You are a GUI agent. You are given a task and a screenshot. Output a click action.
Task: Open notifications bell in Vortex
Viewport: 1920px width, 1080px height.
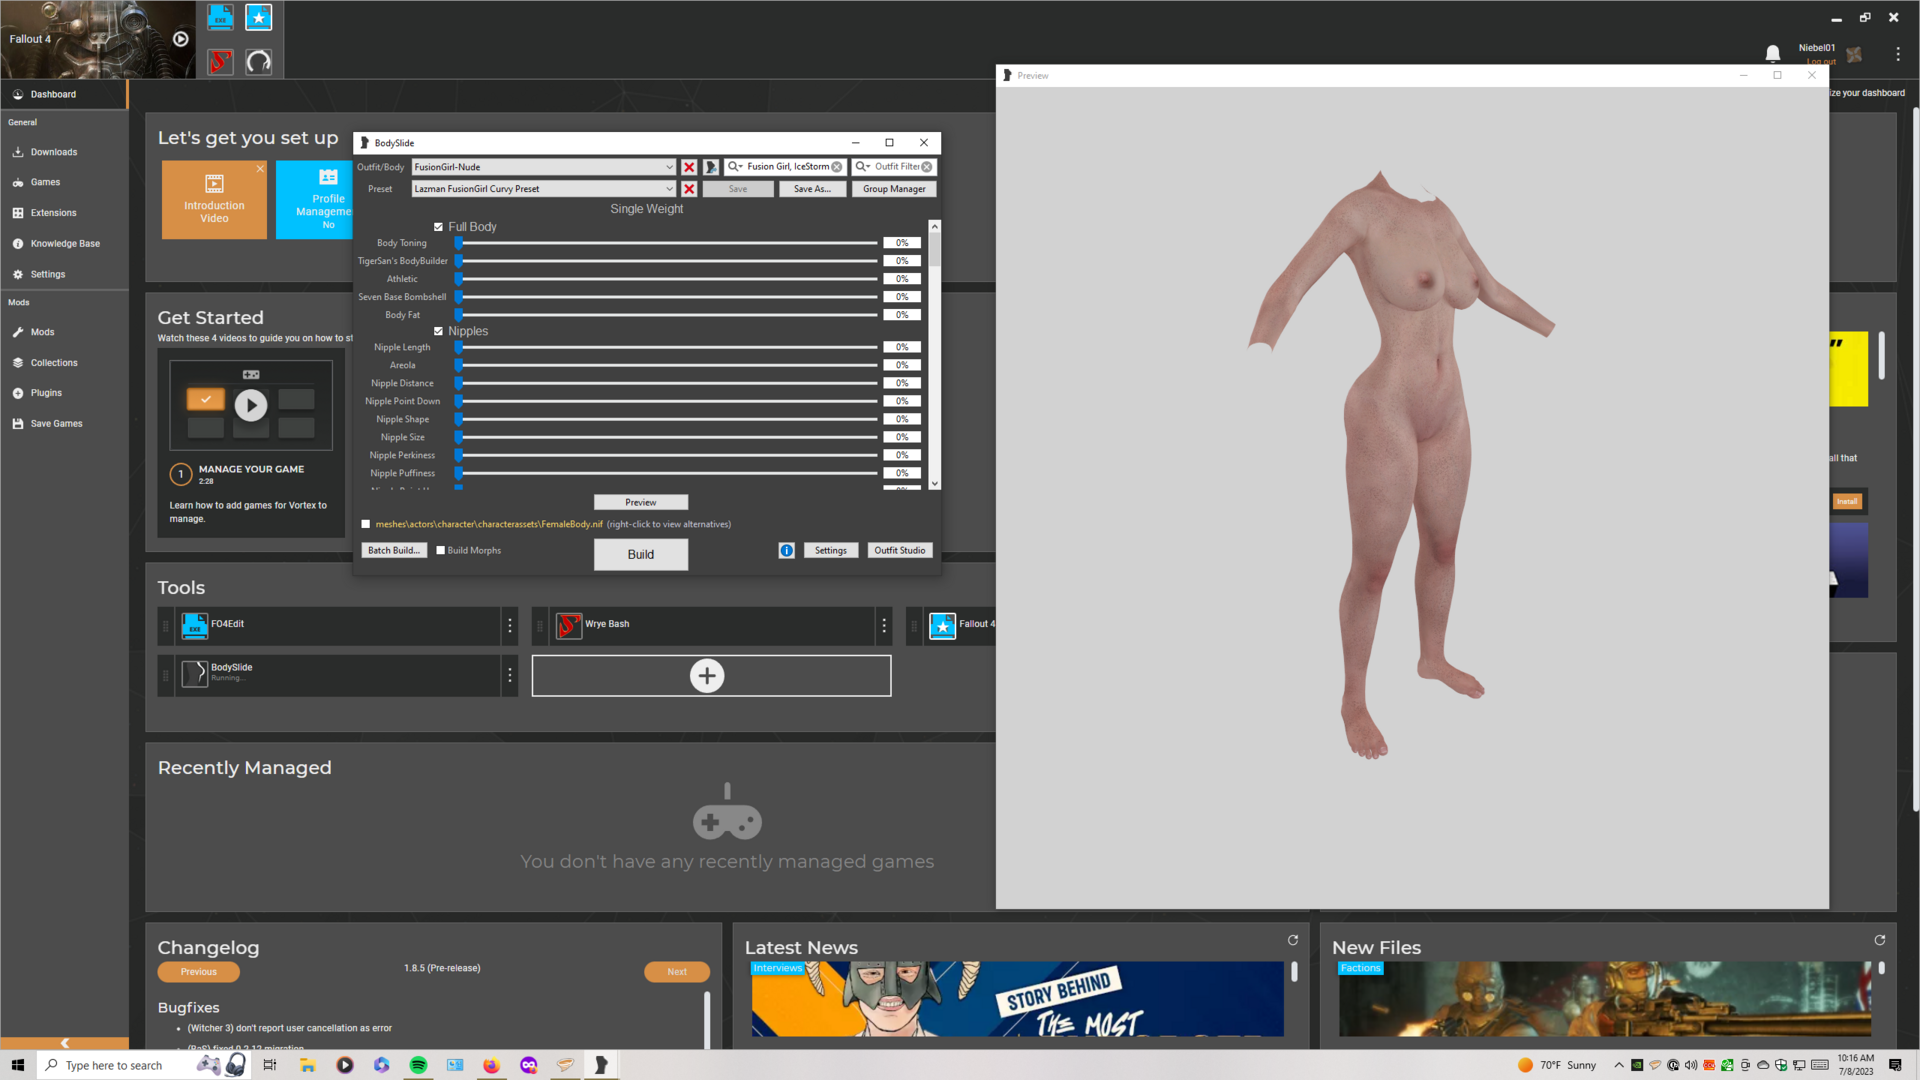1772,53
